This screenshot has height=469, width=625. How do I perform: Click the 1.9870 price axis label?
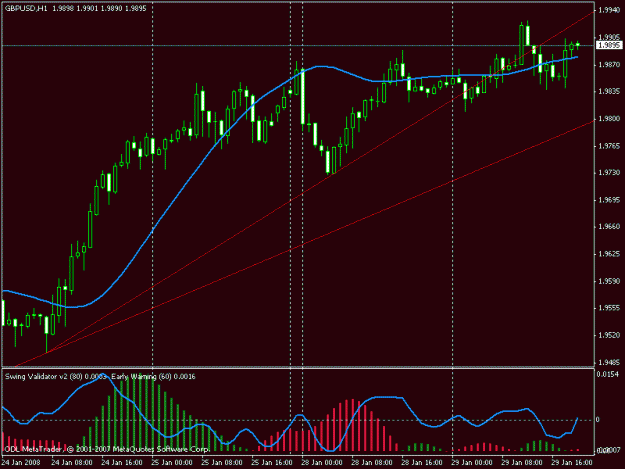tap(609, 65)
